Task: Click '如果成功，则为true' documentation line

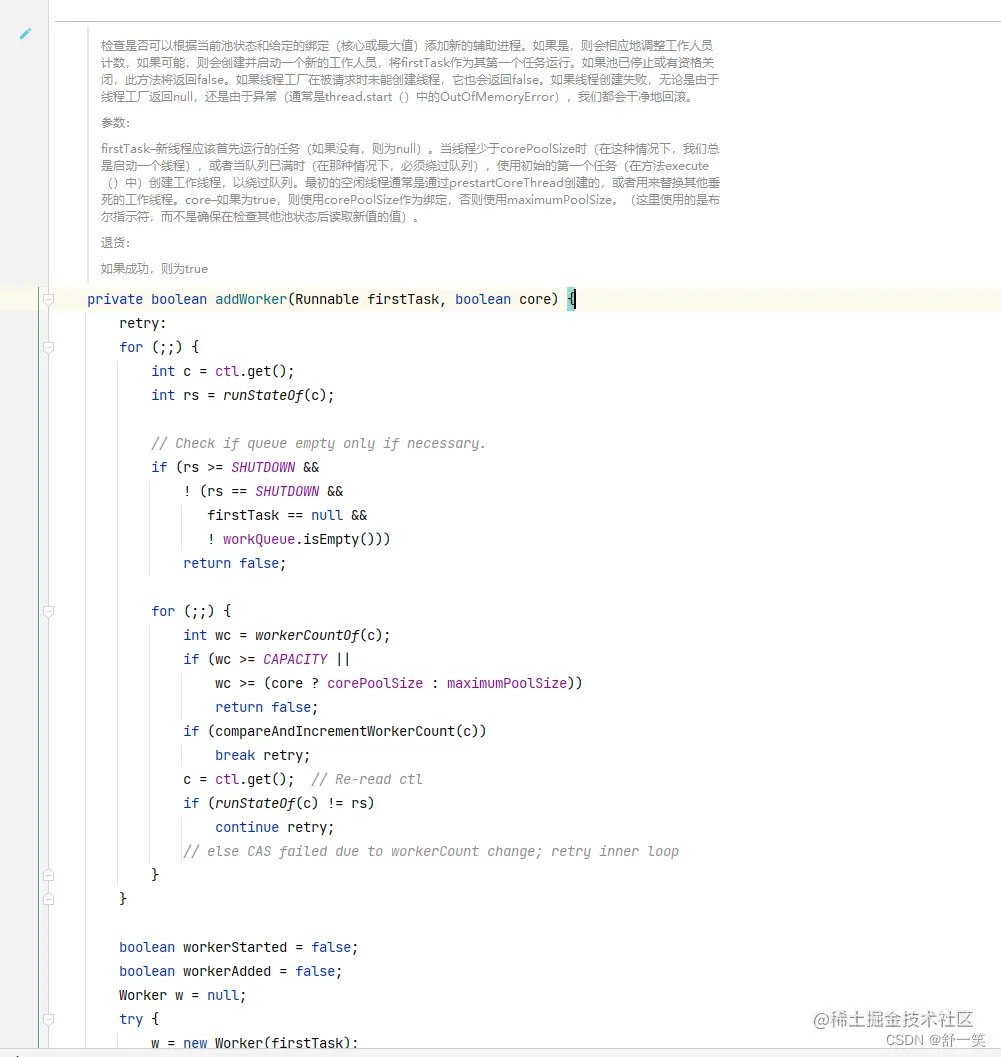Action: [x=154, y=269]
